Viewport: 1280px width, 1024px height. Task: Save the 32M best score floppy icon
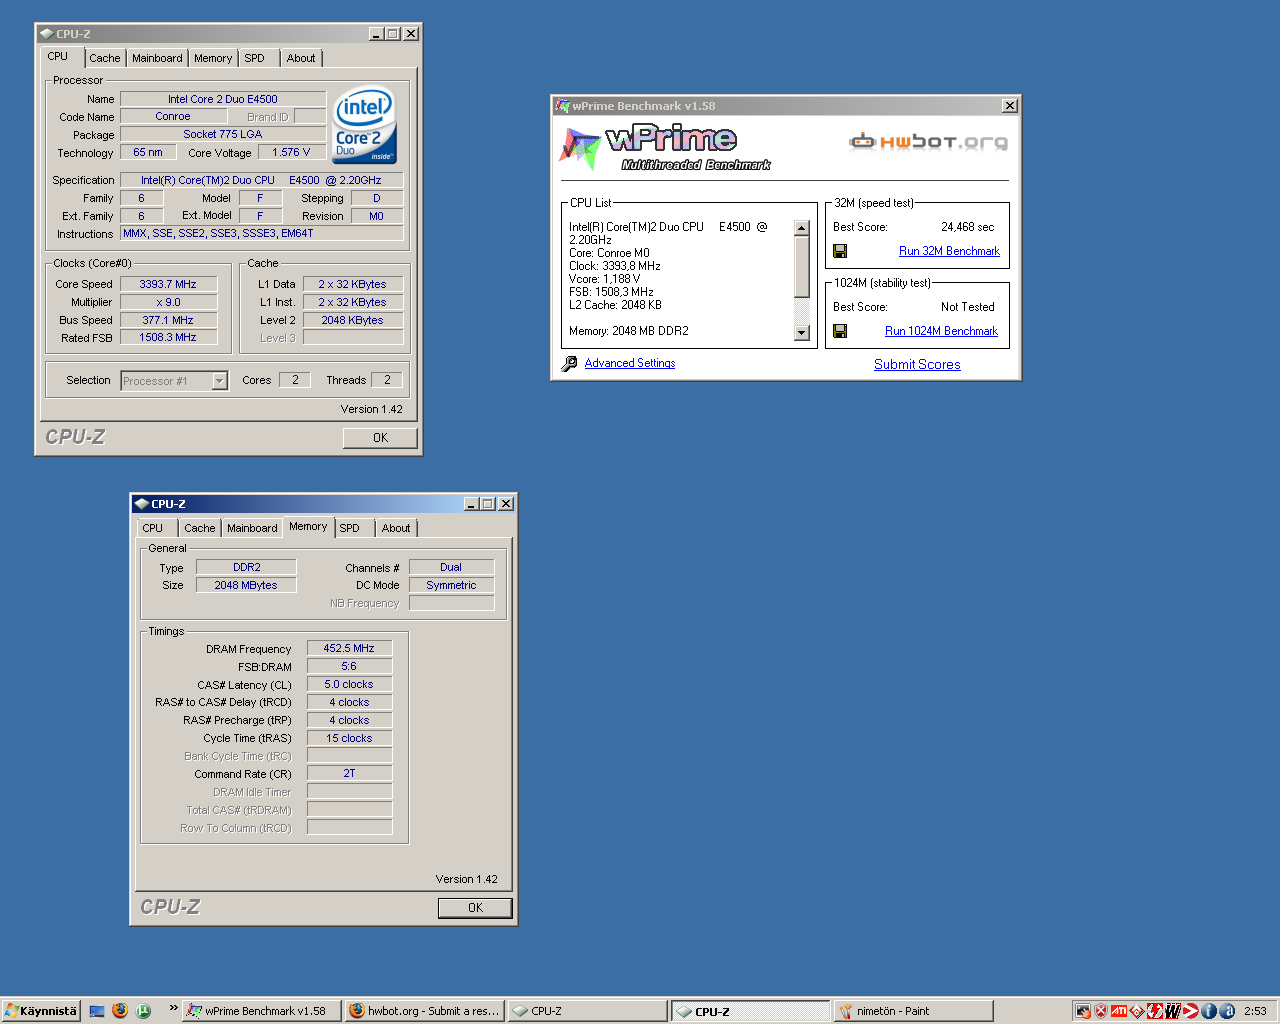point(840,251)
